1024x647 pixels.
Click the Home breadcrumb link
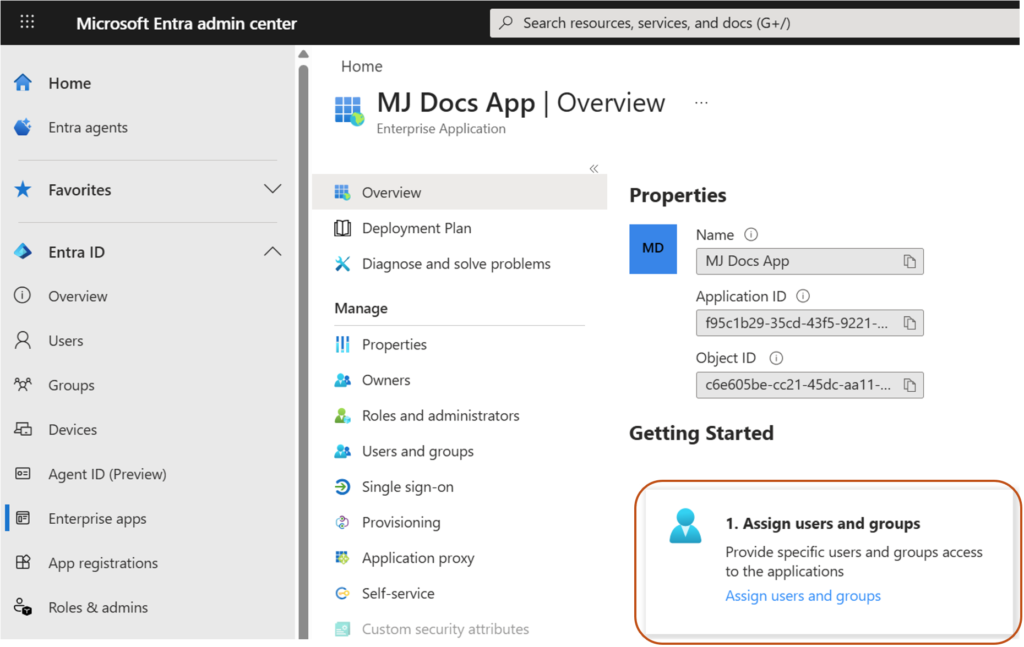361,66
